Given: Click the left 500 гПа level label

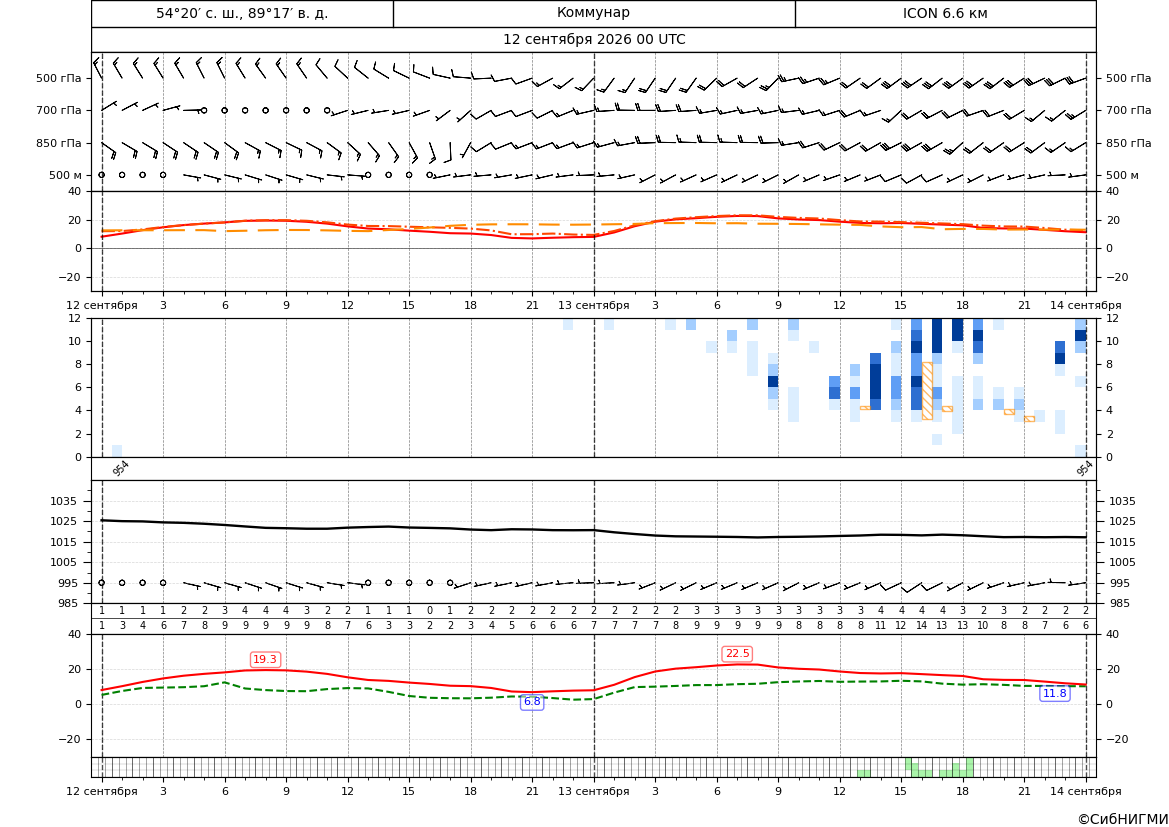Looking at the screenshot, I should pos(59,78).
